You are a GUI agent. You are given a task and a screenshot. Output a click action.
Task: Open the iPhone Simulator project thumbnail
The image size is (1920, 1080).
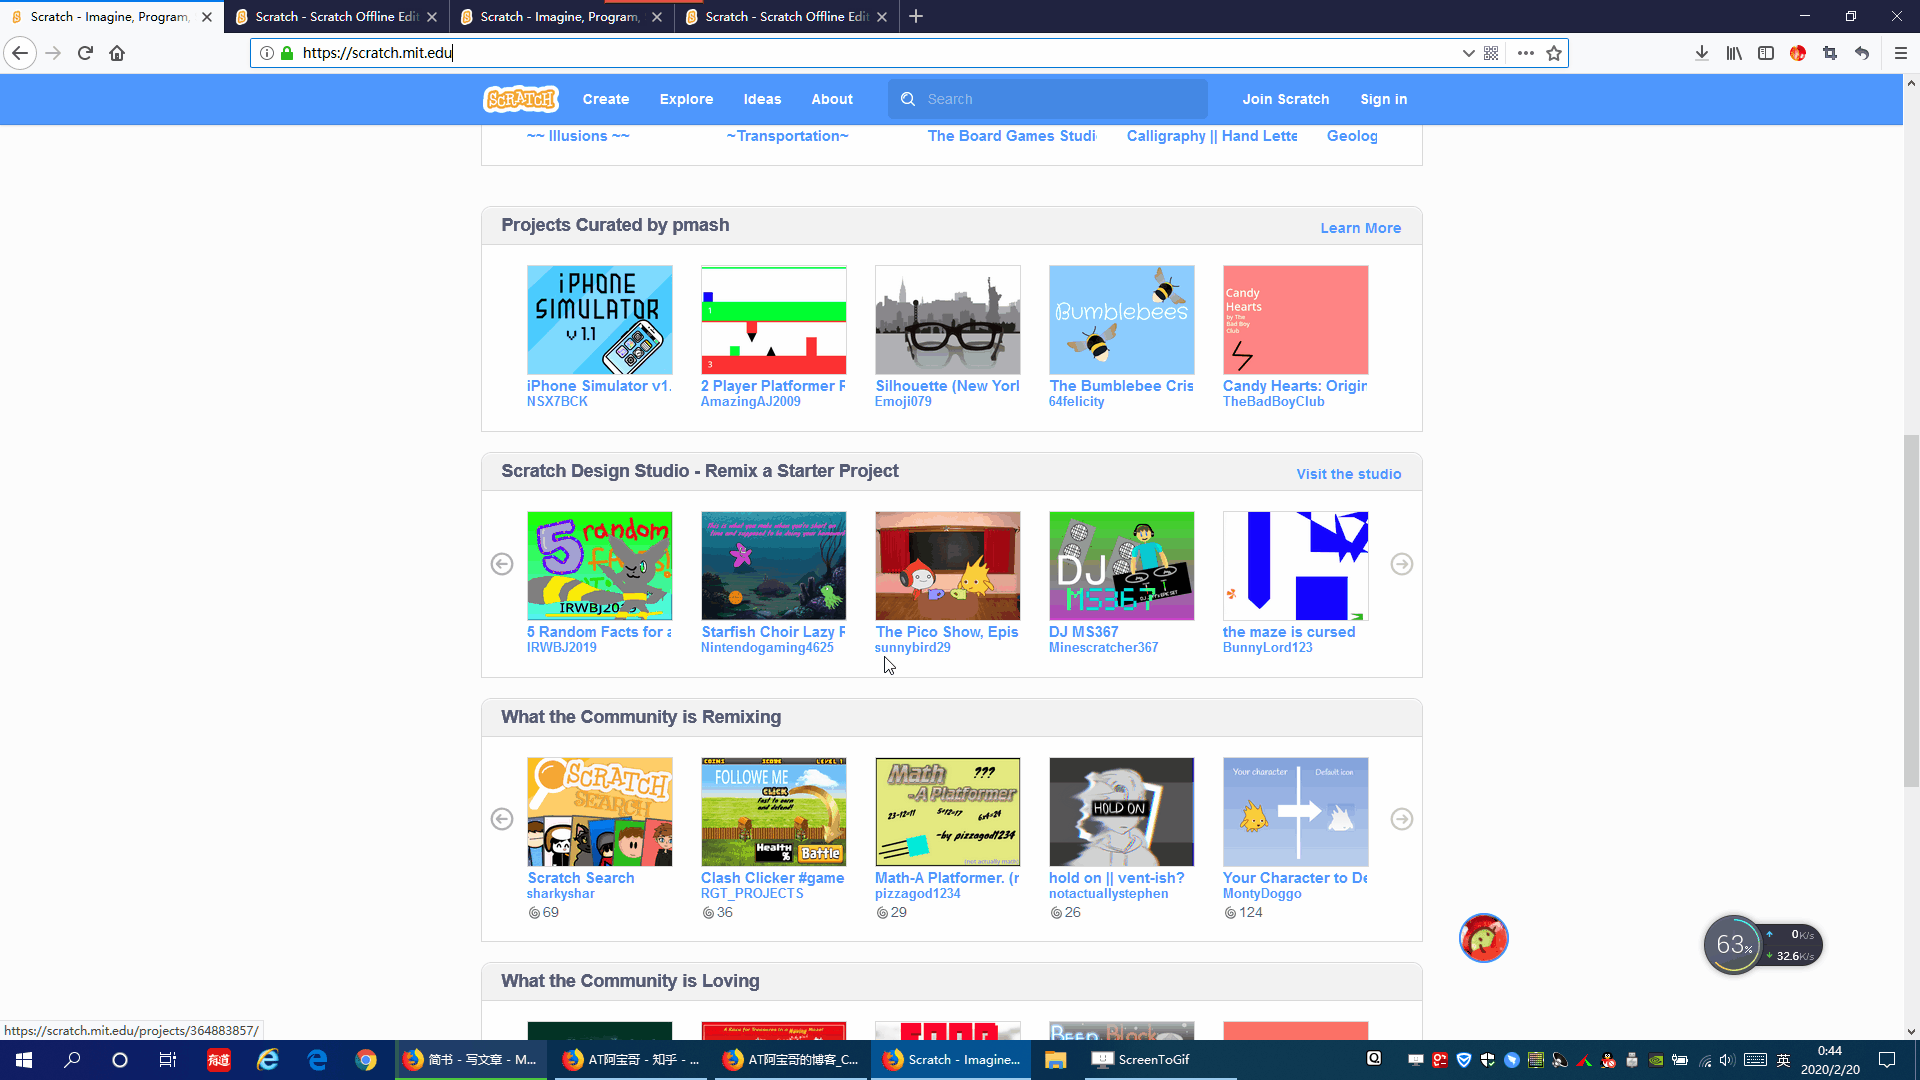pyautogui.click(x=599, y=320)
